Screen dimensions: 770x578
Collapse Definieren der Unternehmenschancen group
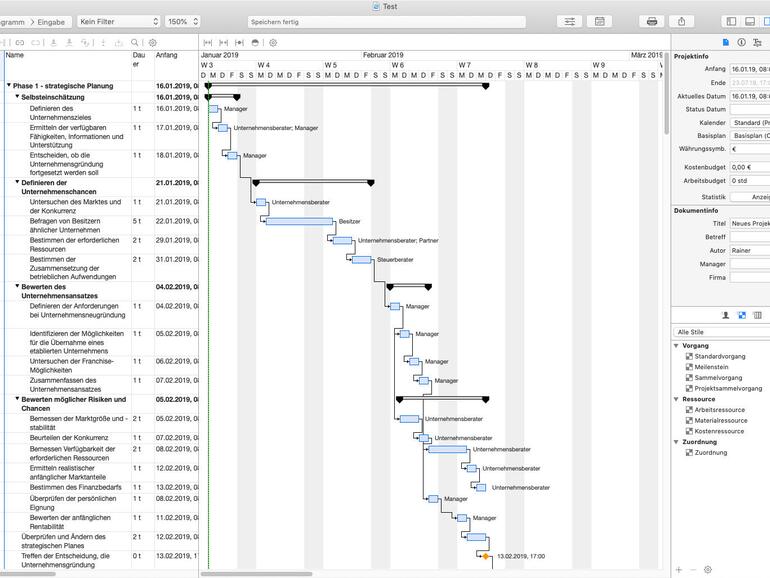[x=17, y=182]
